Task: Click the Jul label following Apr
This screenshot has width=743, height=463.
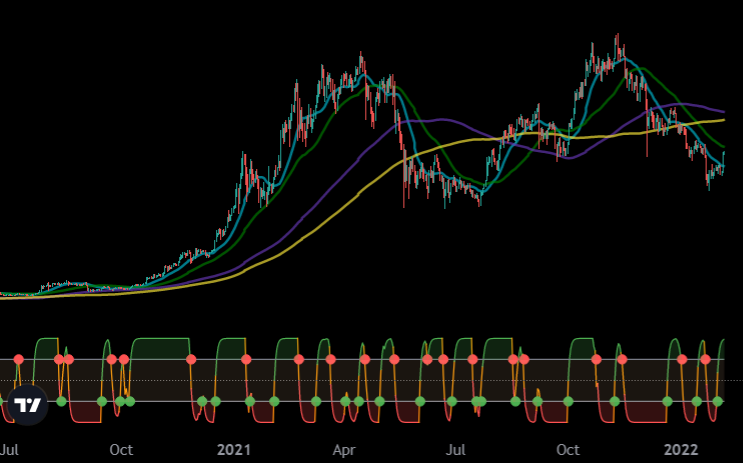Action: tap(456, 449)
